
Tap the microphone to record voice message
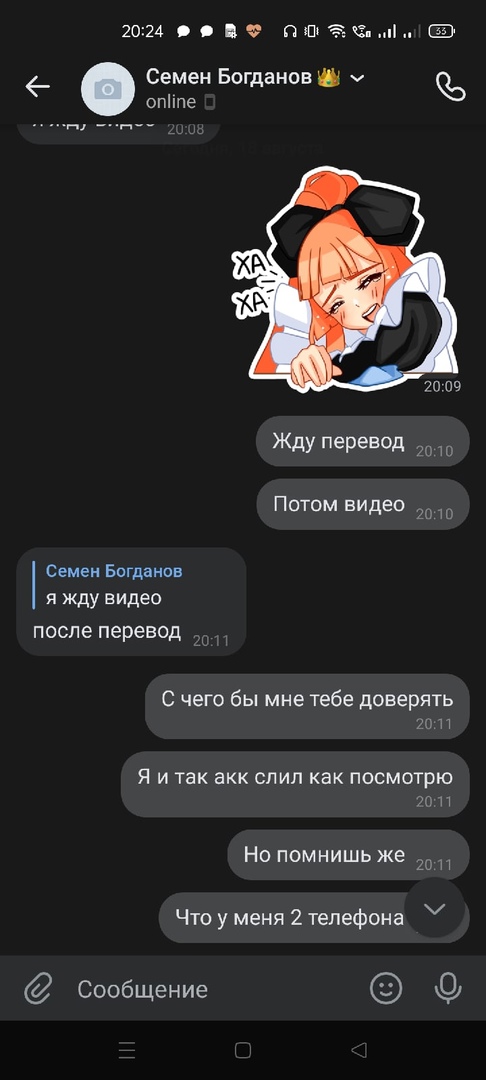click(448, 988)
